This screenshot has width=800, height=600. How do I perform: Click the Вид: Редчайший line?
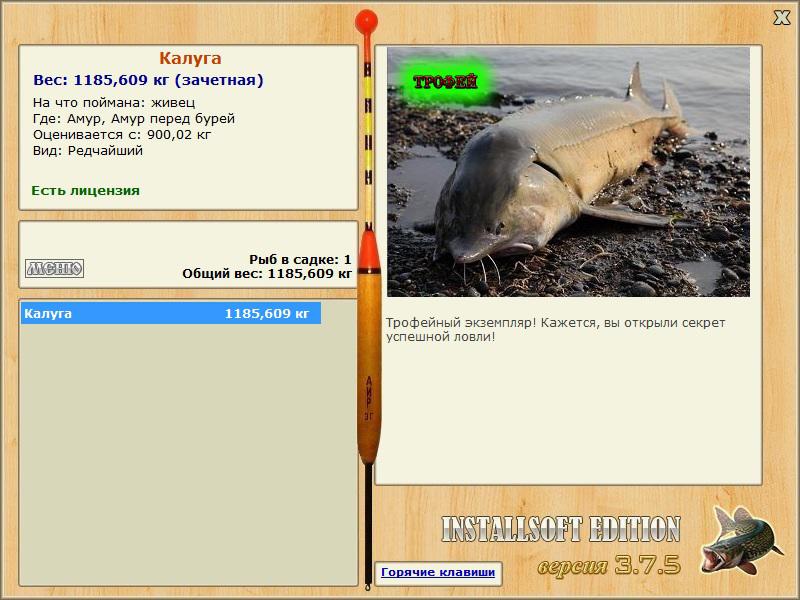point(88,151)
